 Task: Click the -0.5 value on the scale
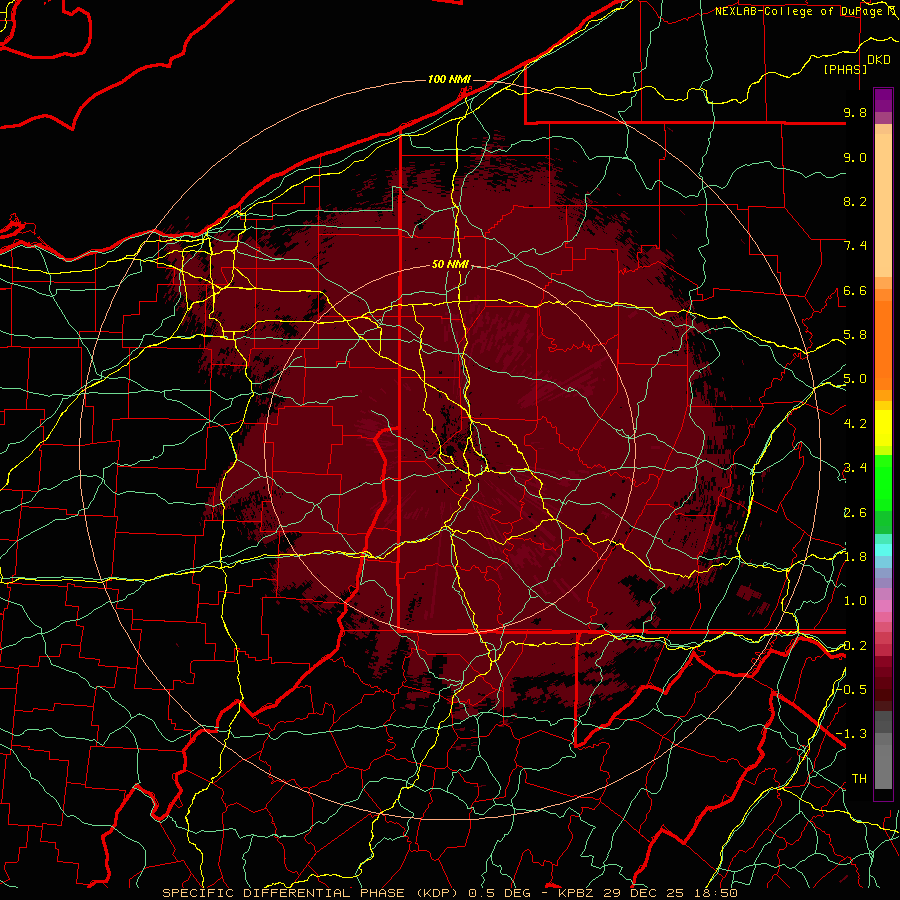point(852,689)
